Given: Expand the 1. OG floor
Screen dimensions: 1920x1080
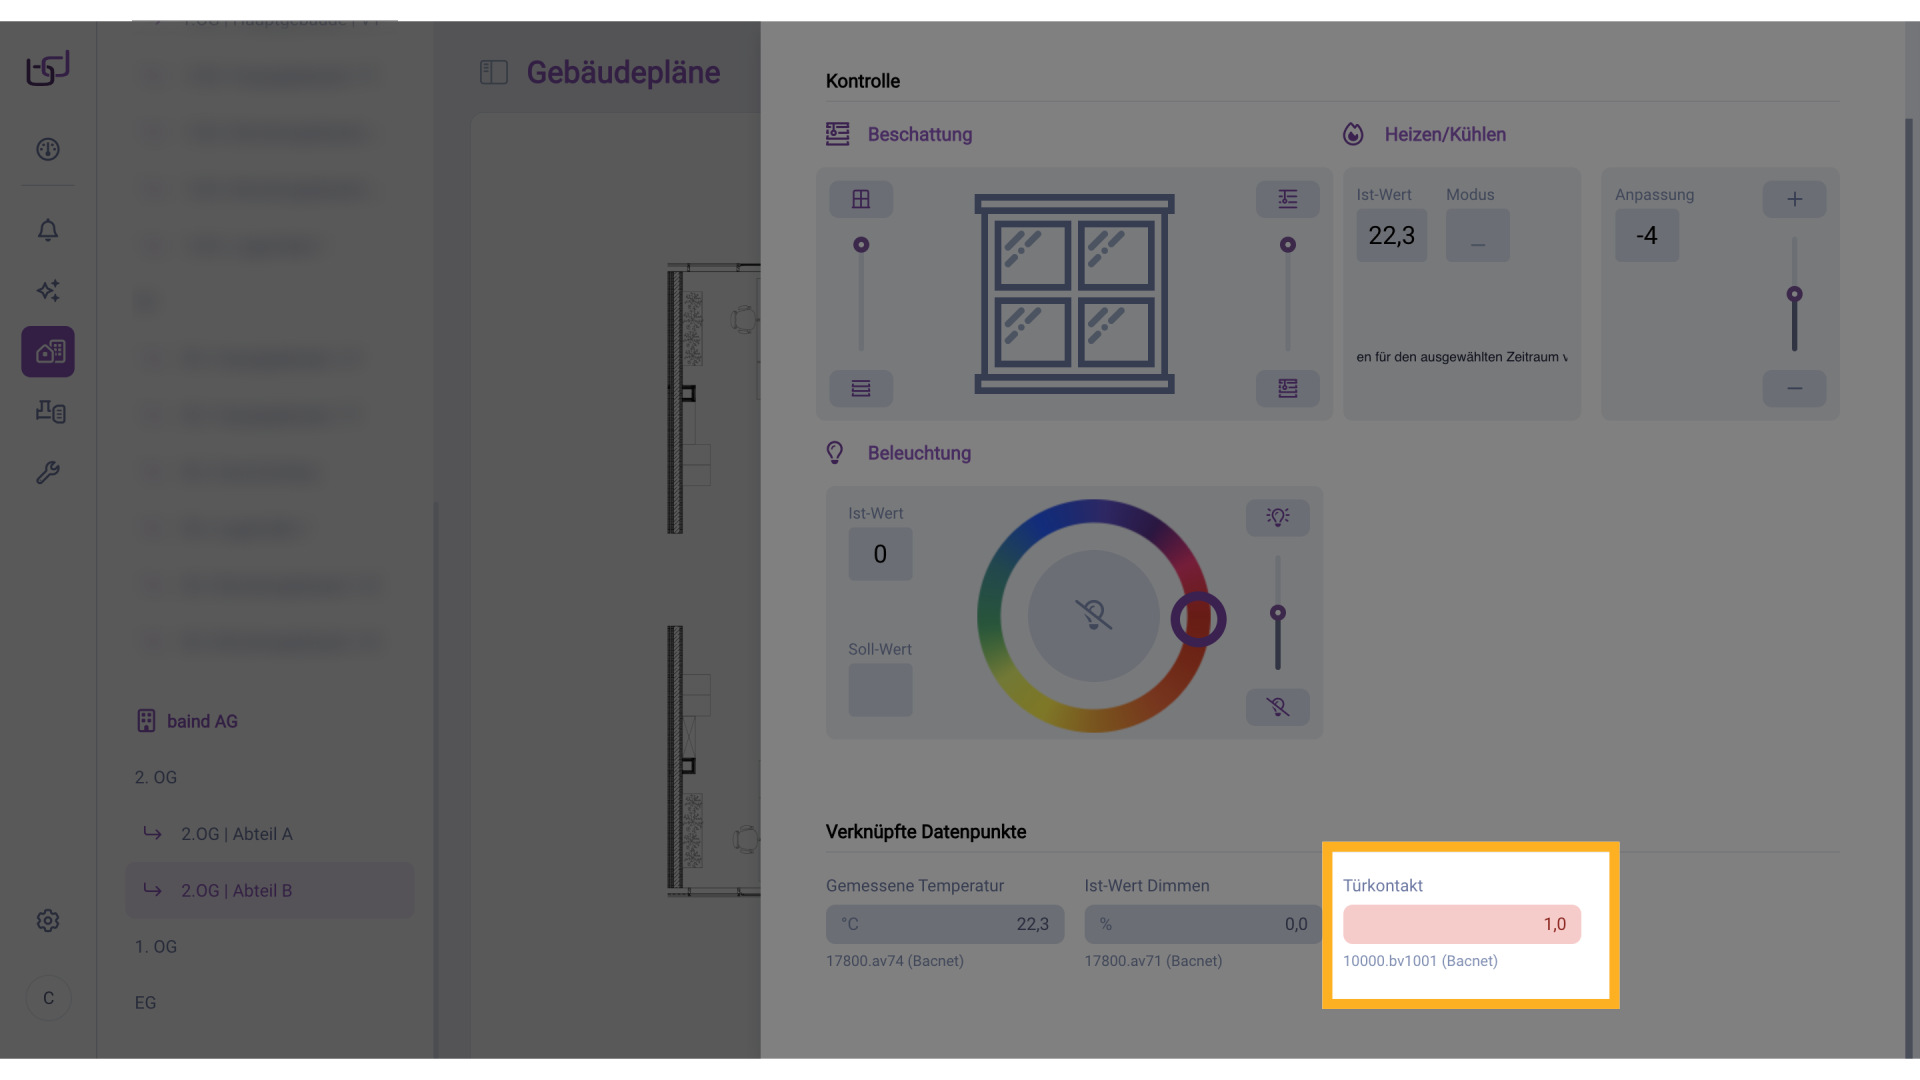Looking at the screenshot, I should click(x=156, y=946).
